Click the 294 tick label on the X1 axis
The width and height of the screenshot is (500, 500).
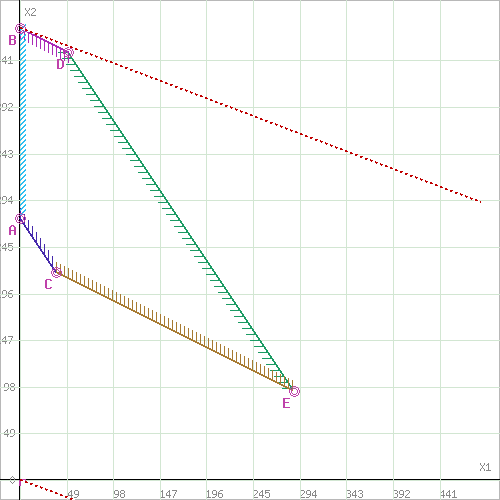coord(308,494)
